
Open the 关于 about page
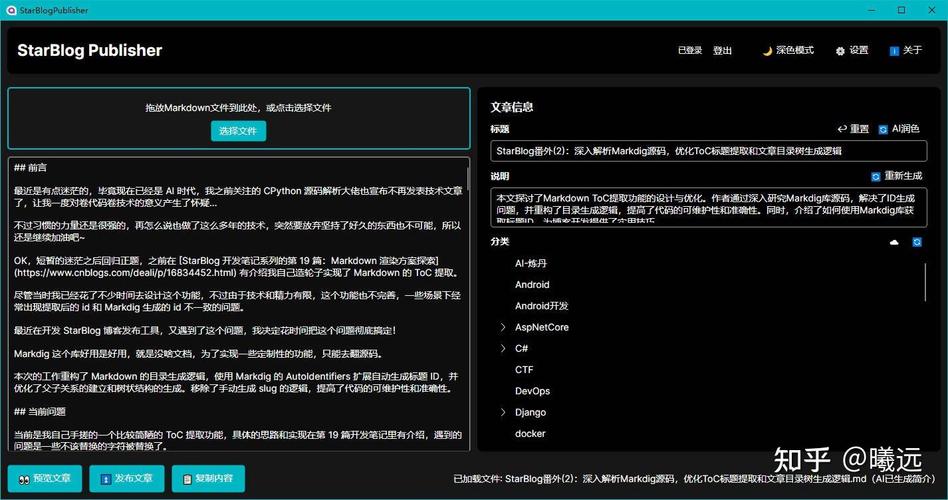pyautogui.click(x=906, y=51)
